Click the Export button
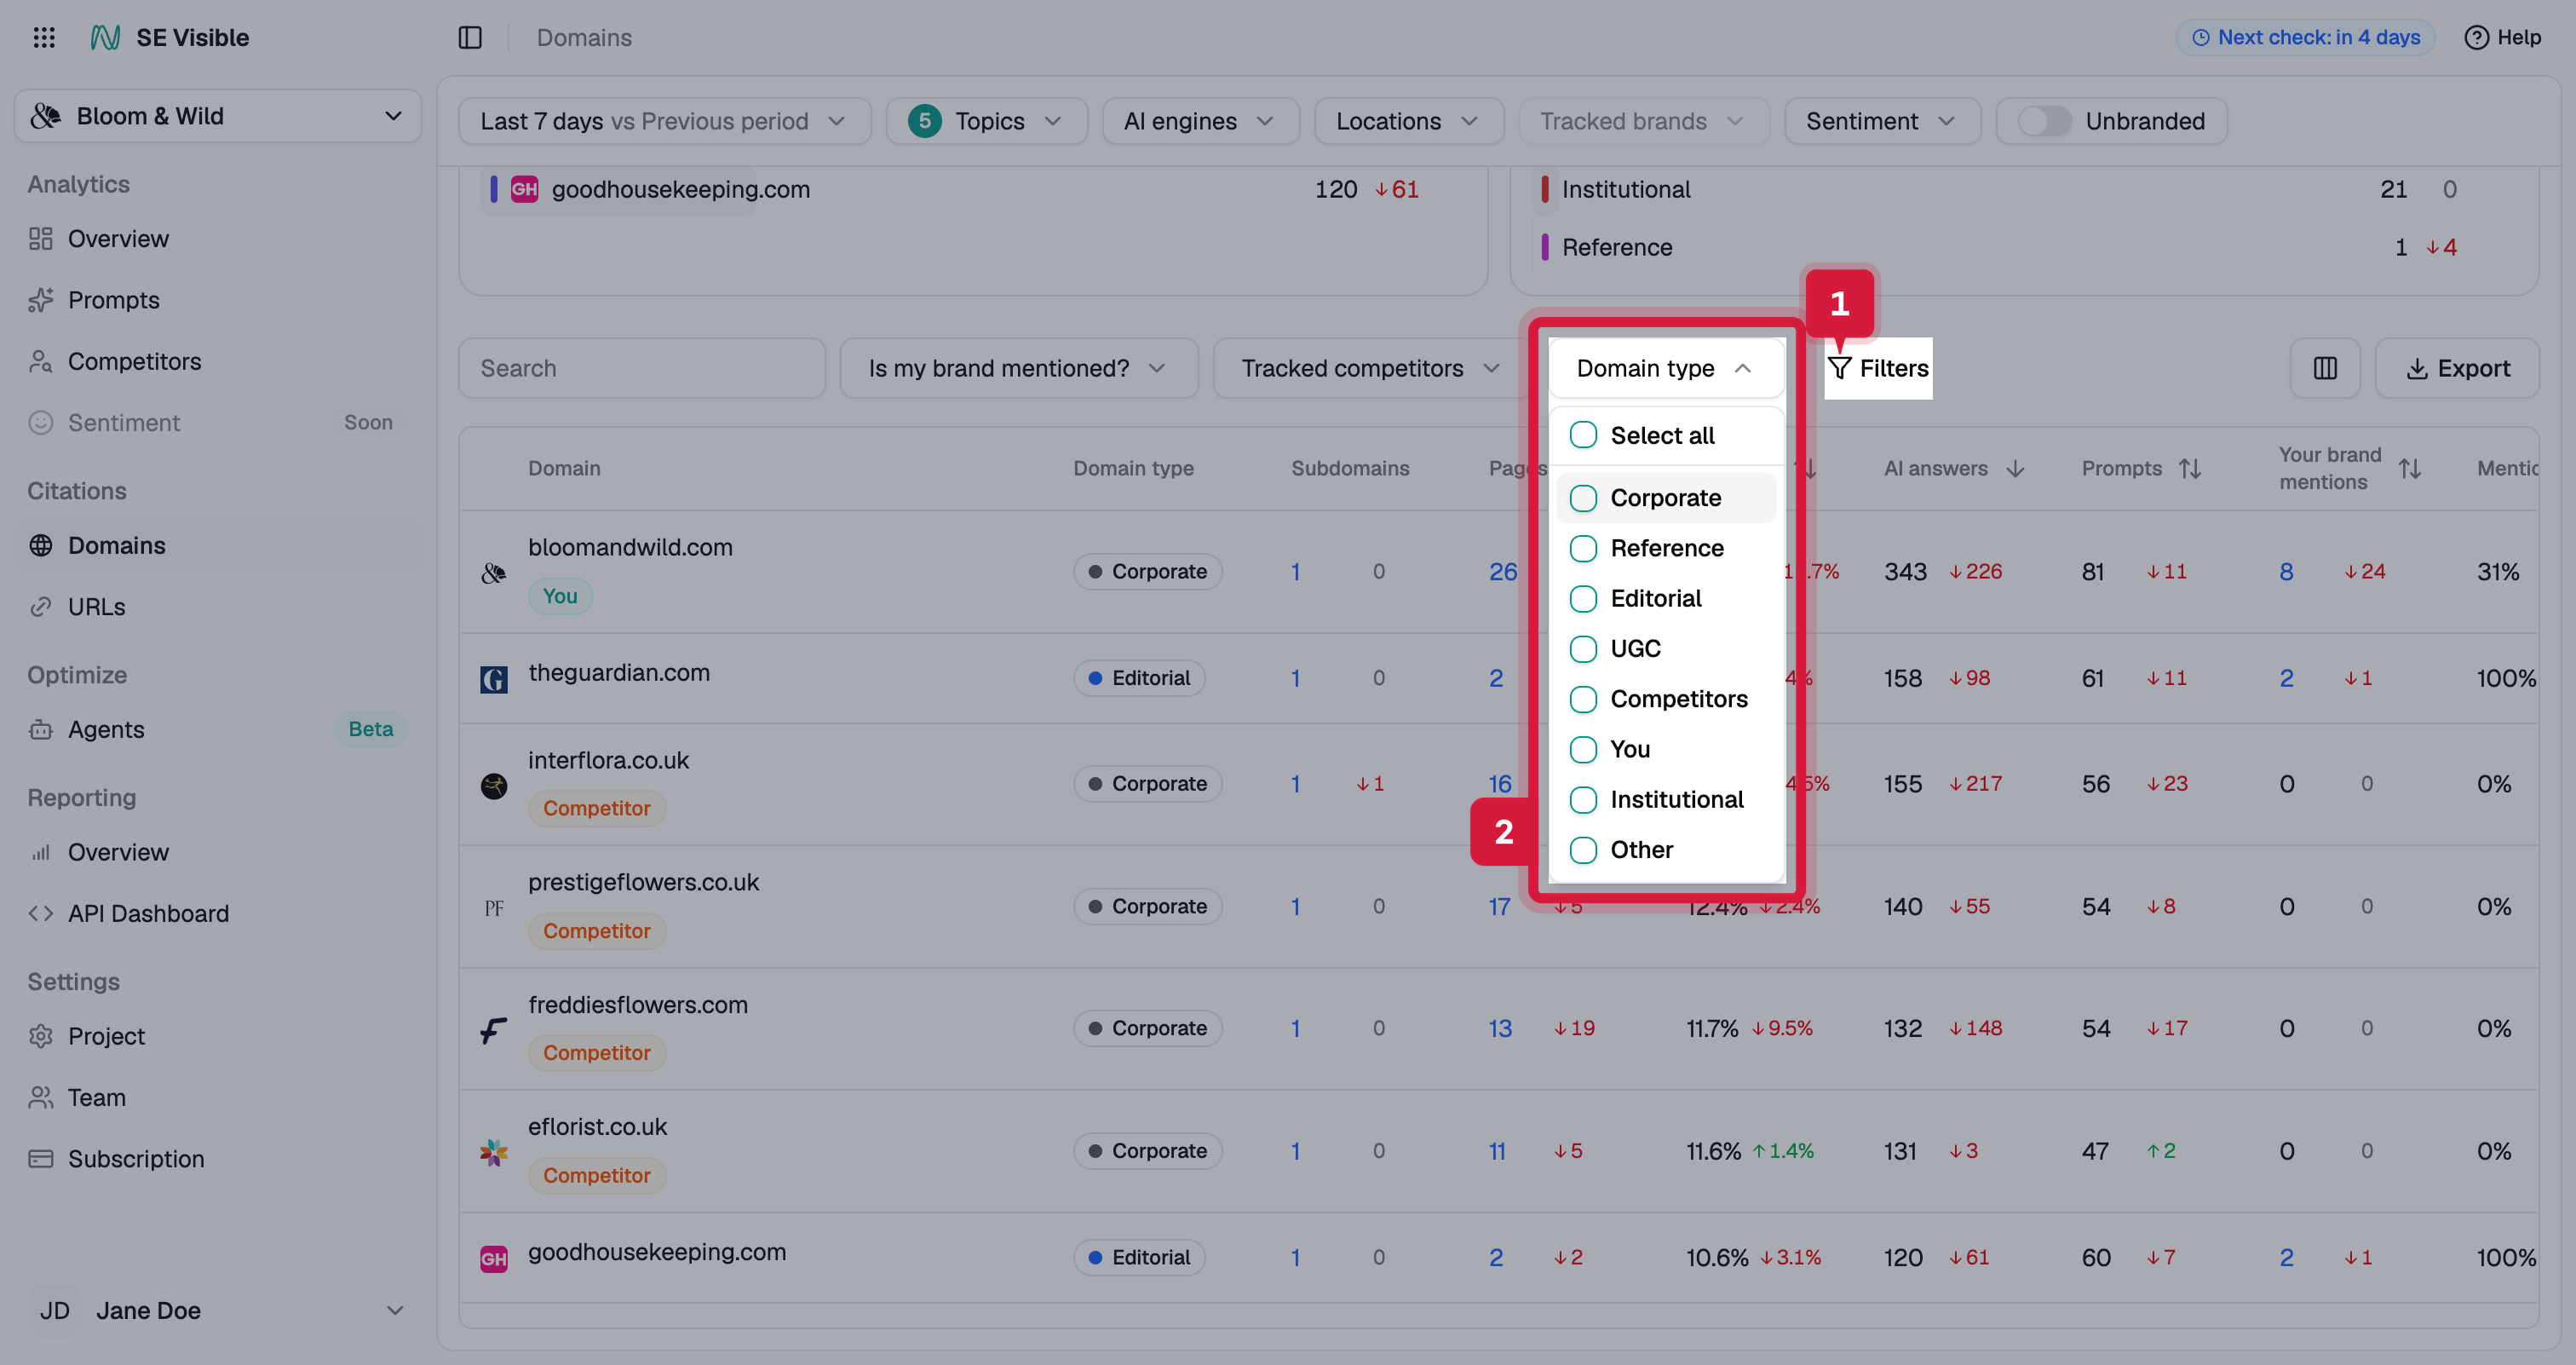 coord(2457,368)
